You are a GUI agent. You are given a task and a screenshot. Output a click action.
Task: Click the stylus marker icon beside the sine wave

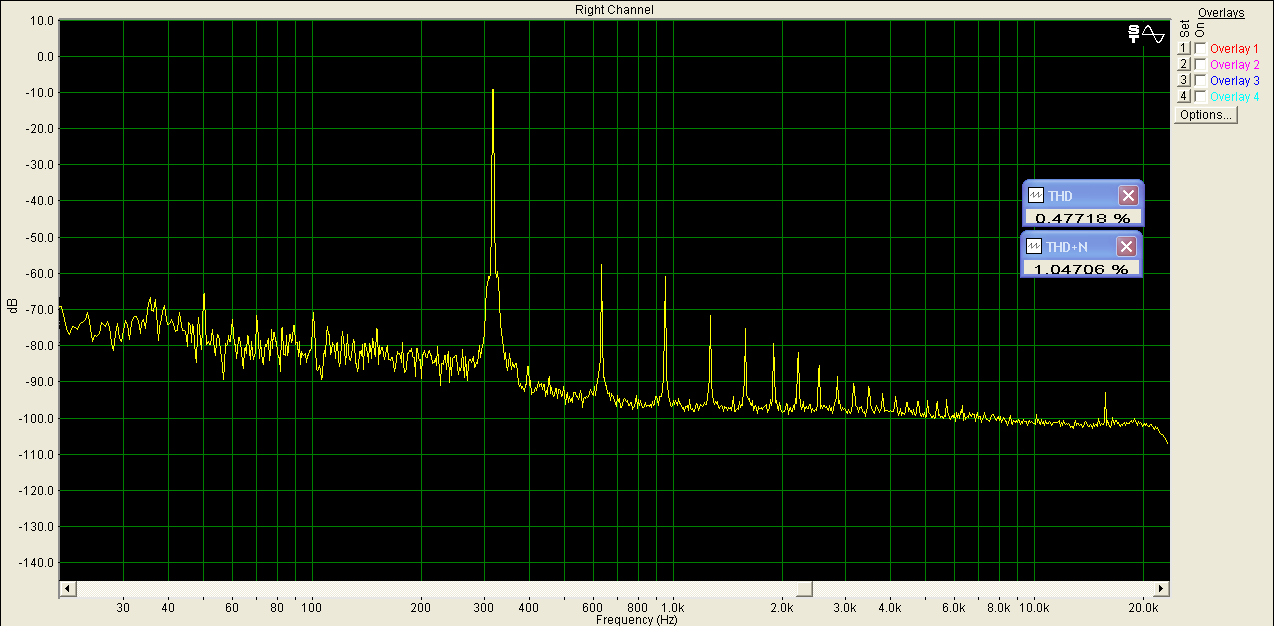point(1133,33)
